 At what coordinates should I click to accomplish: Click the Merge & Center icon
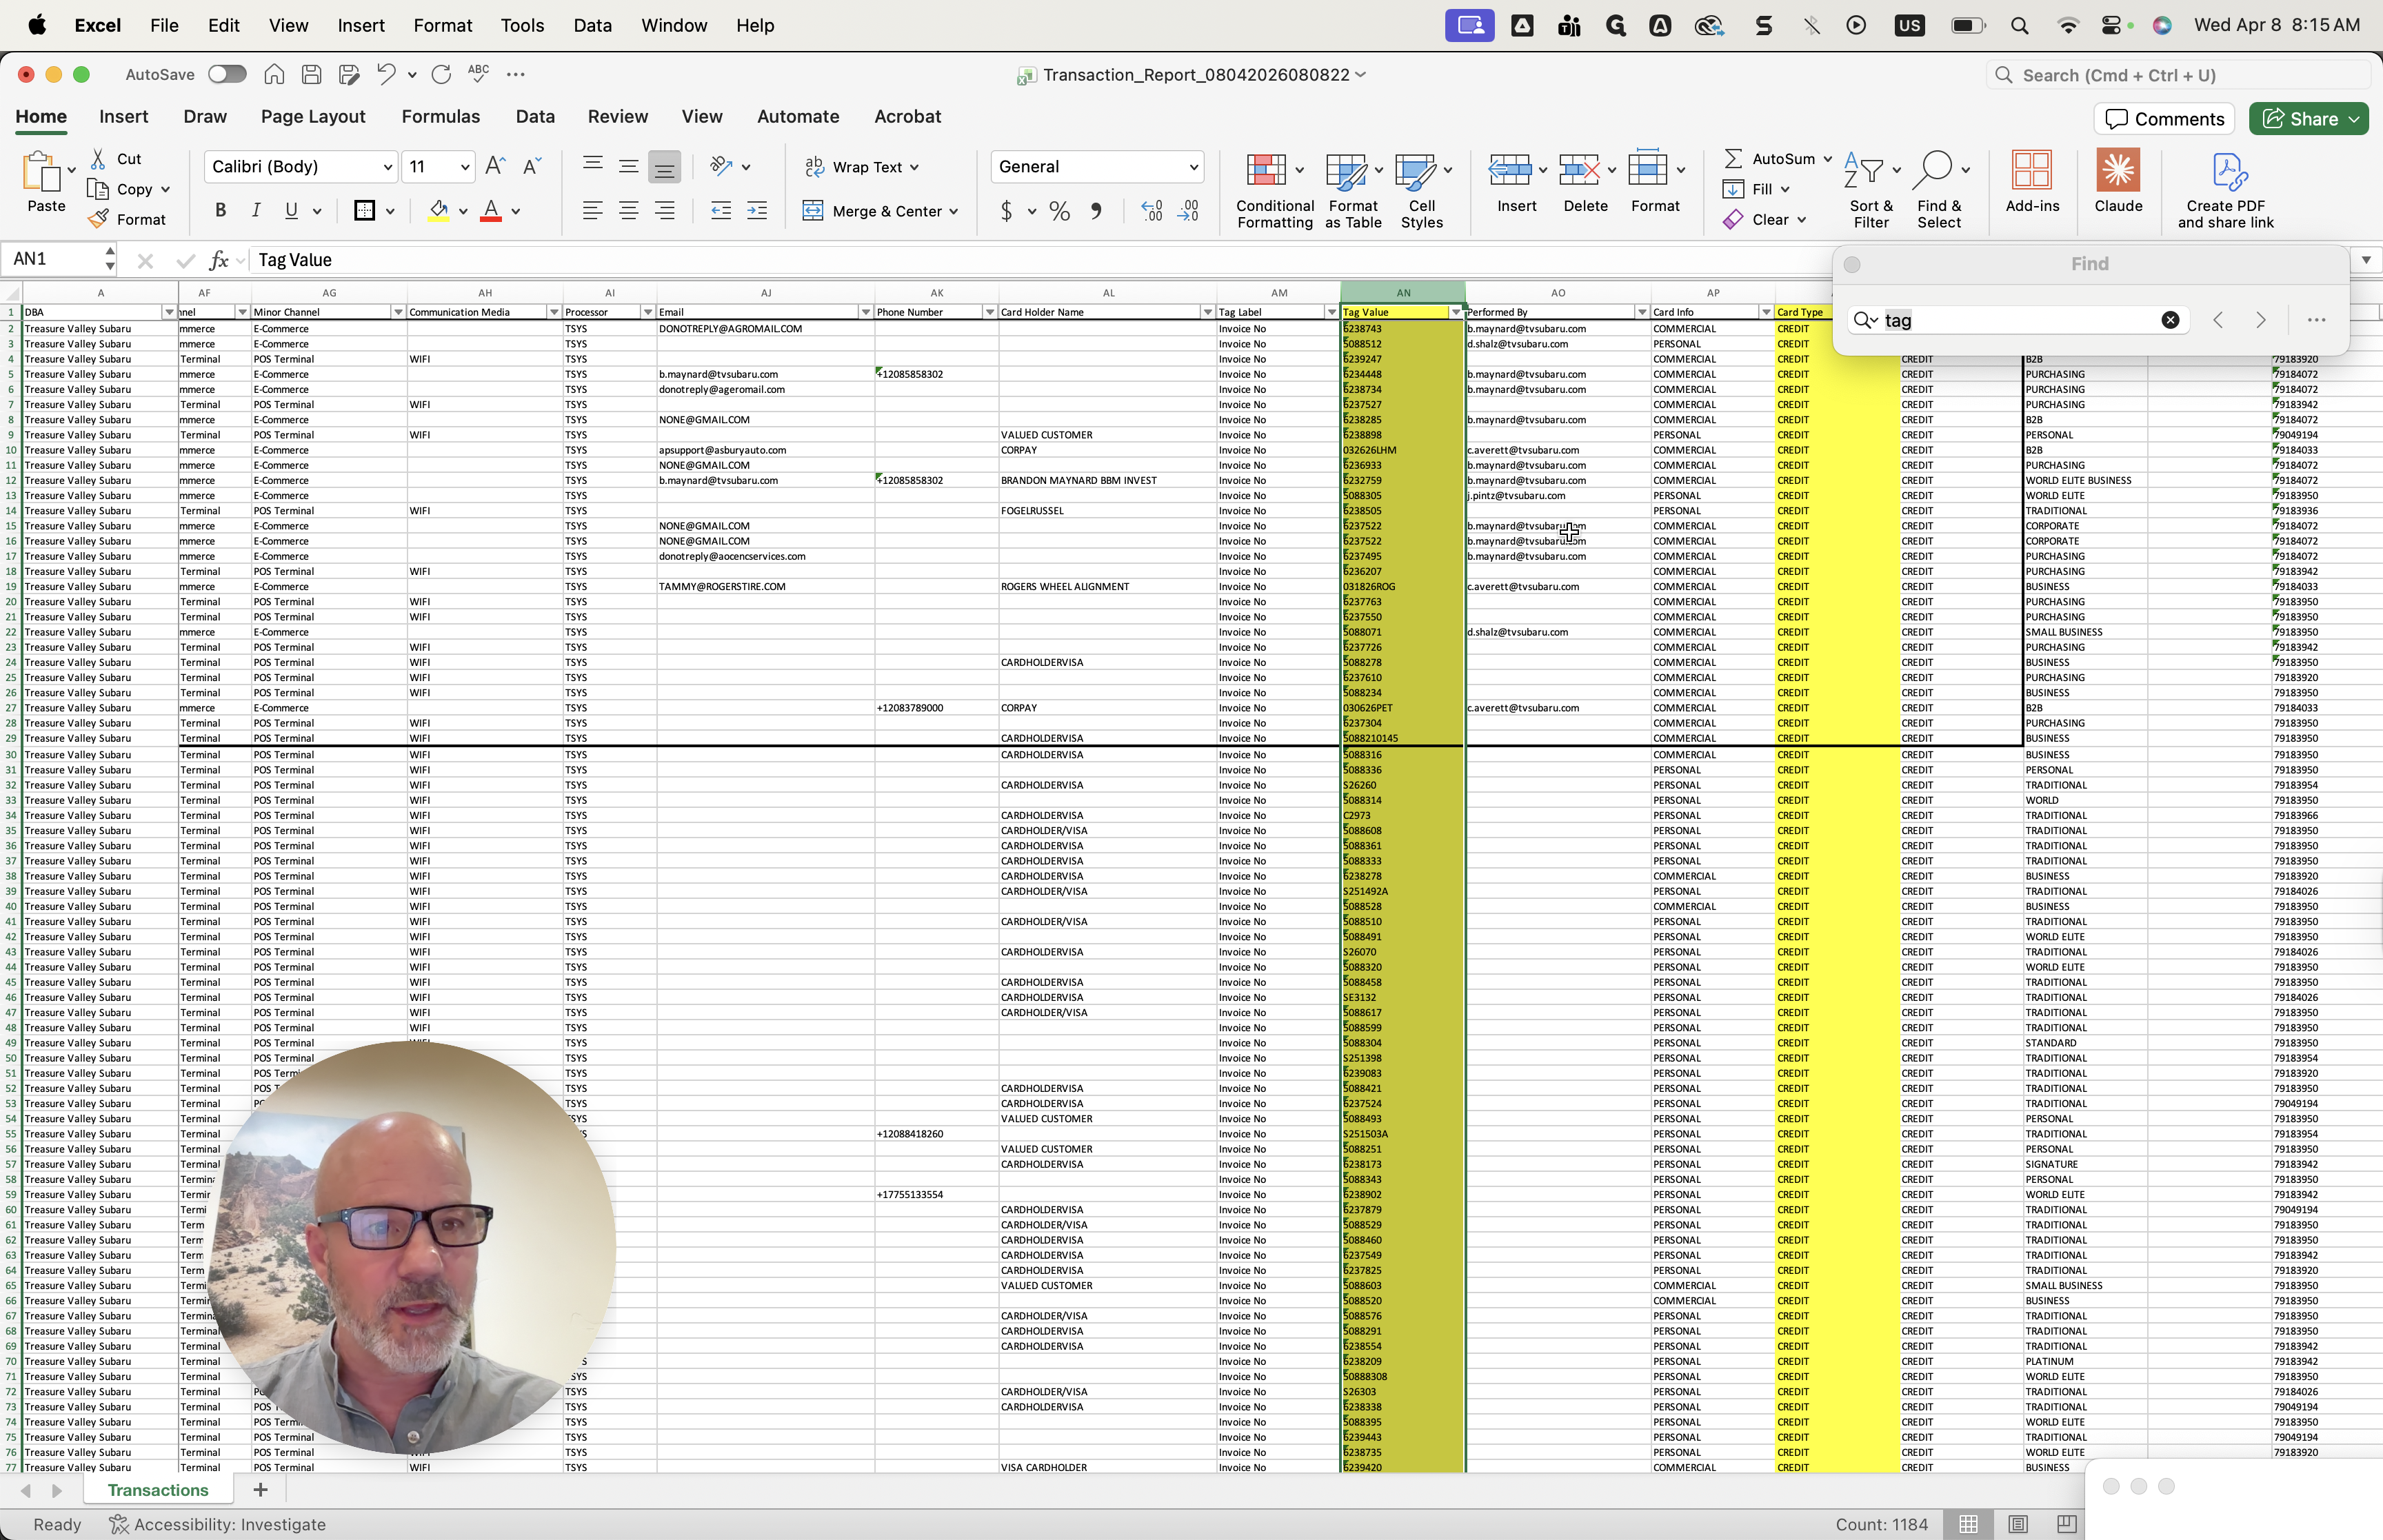coord(813,211)
